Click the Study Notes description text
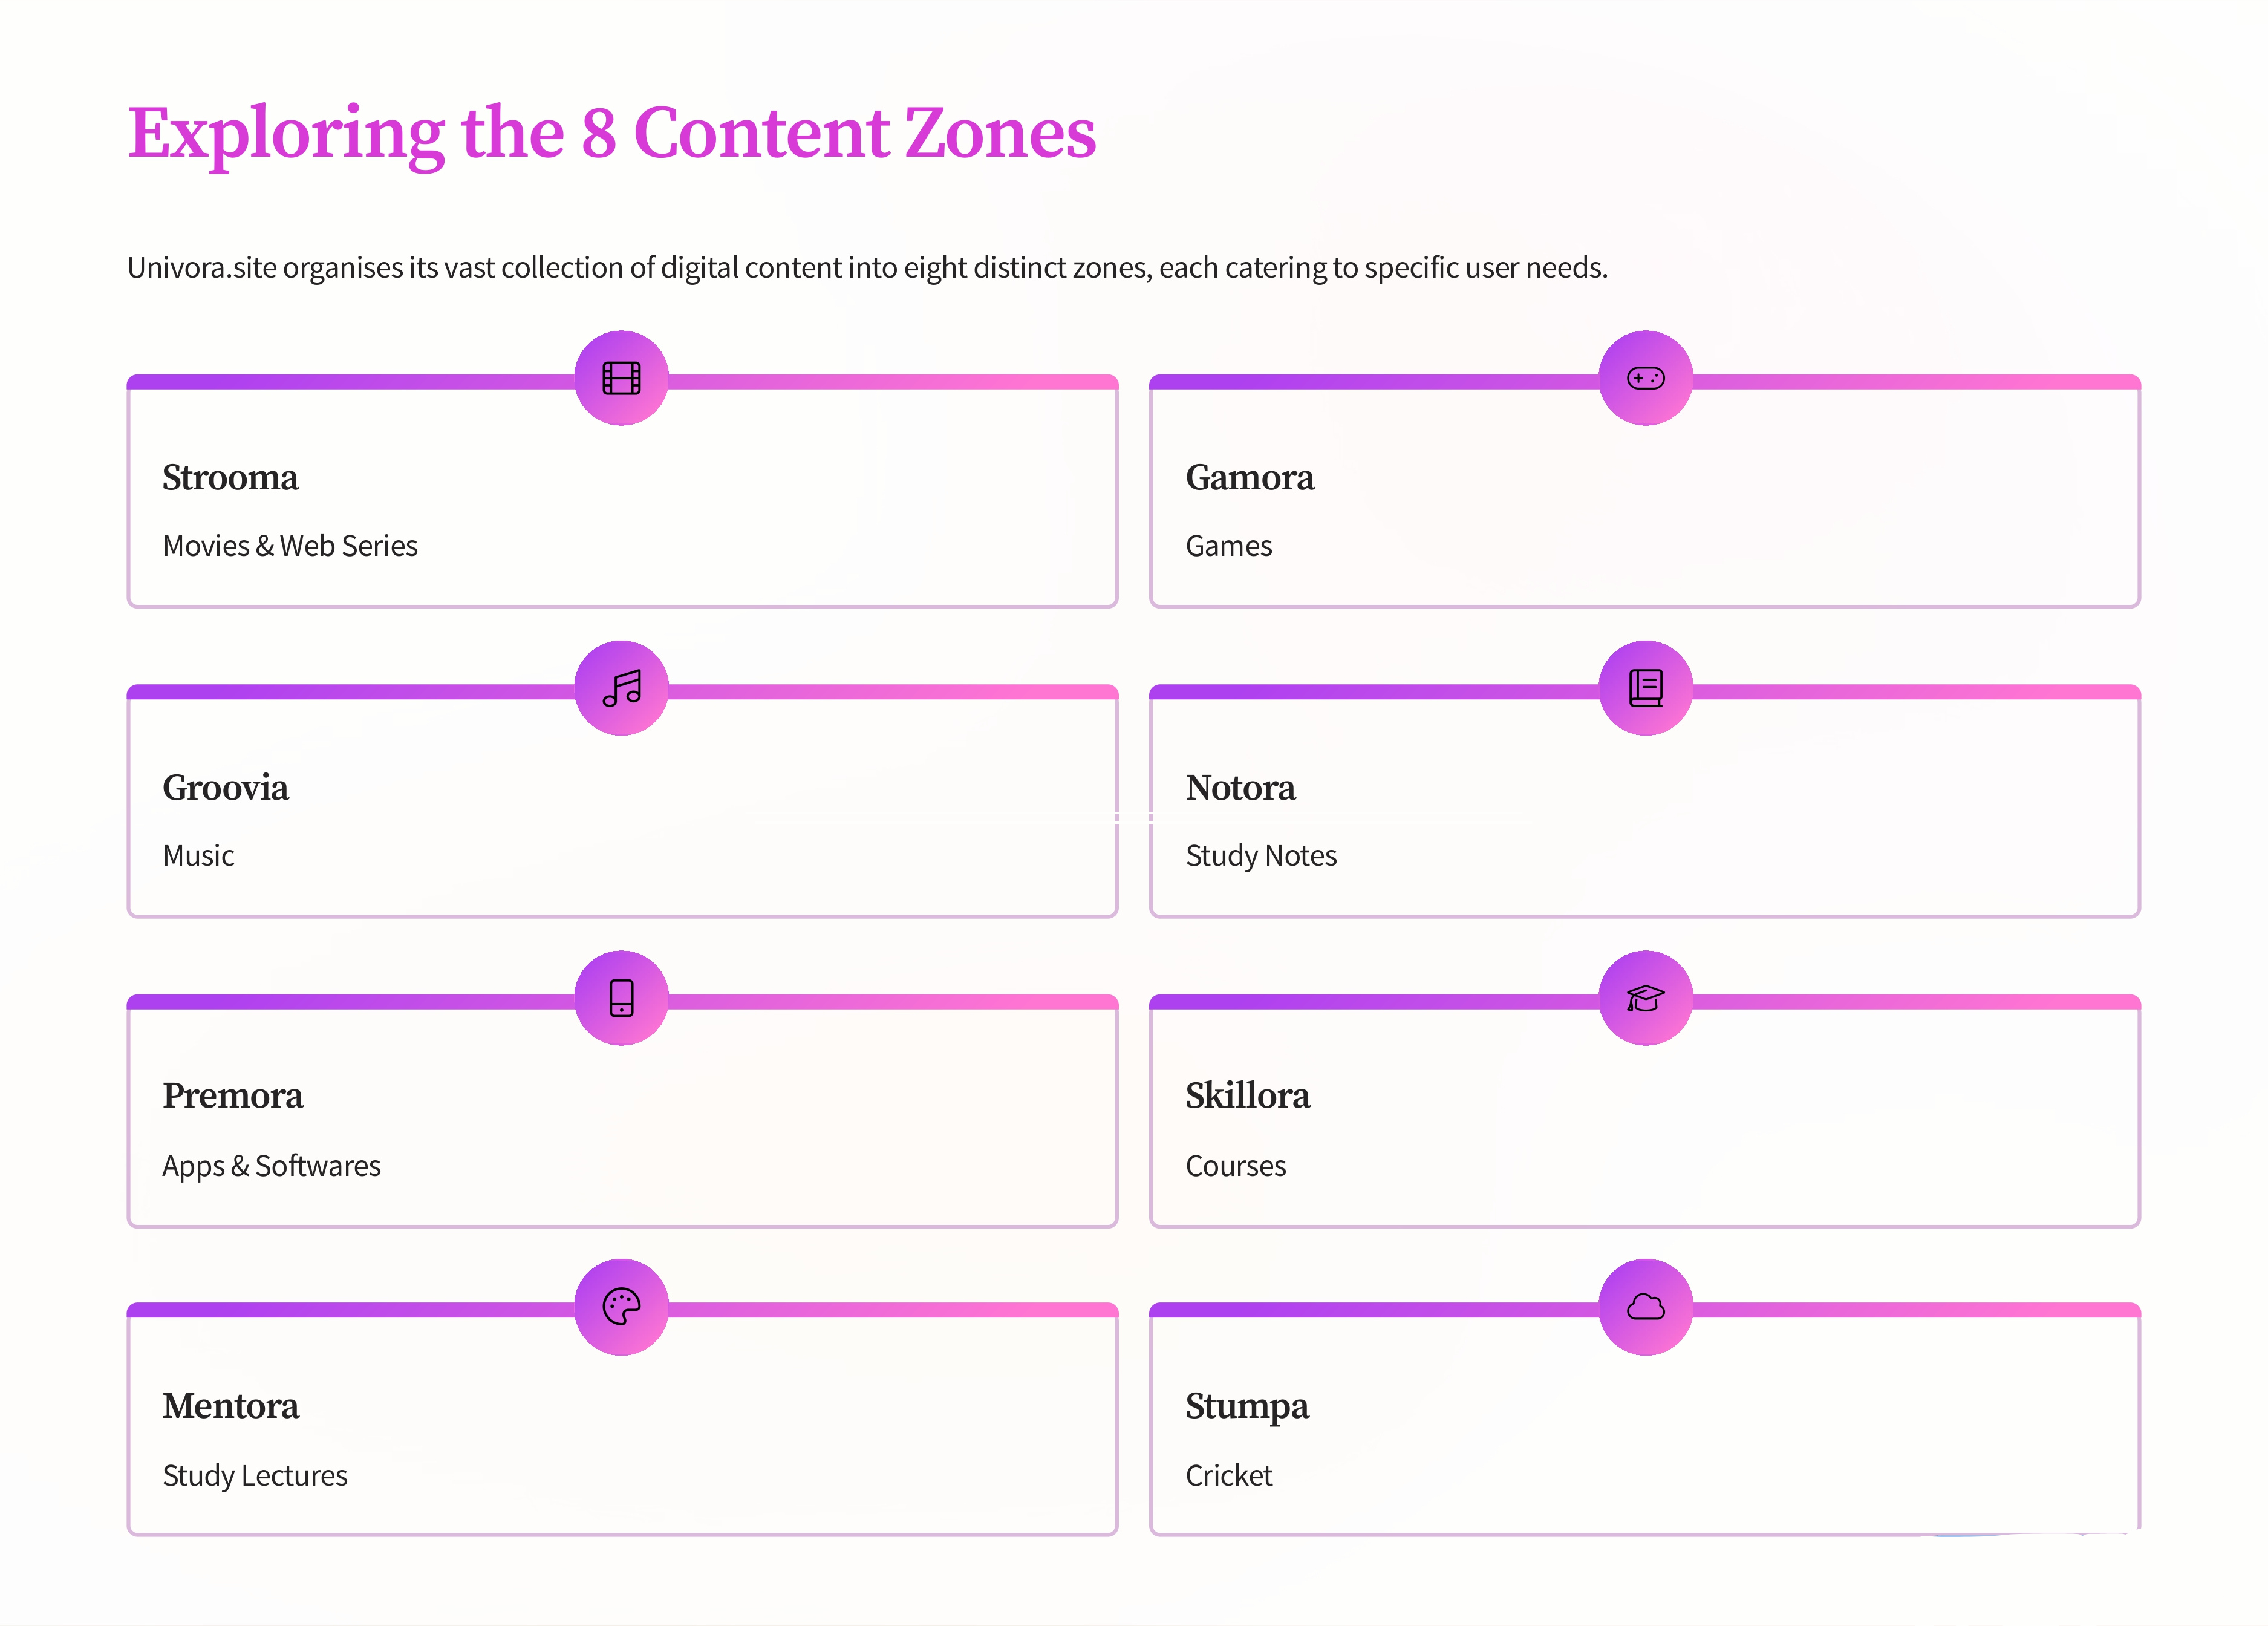The height and width of the screenshot is (1626, 2268). (1260, 857)
